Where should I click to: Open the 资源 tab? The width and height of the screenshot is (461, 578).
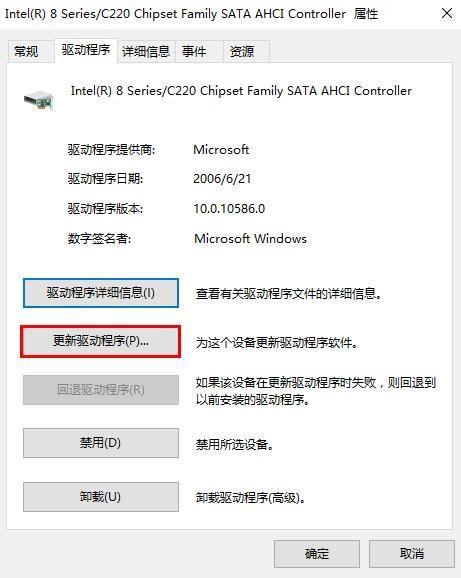242,51
